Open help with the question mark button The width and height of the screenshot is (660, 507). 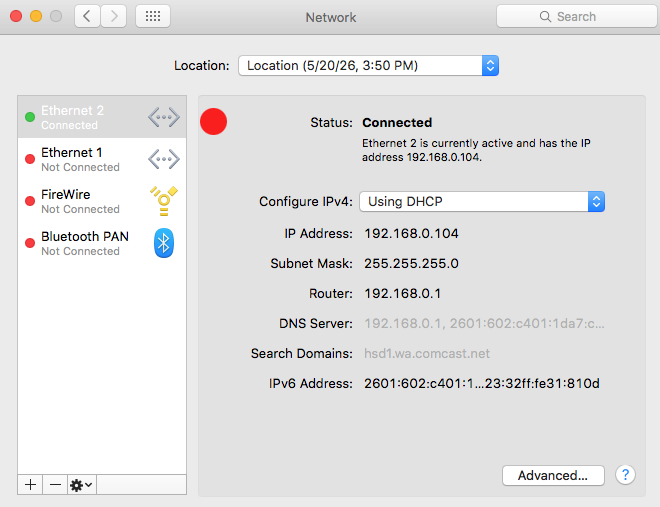click(625, 475)
